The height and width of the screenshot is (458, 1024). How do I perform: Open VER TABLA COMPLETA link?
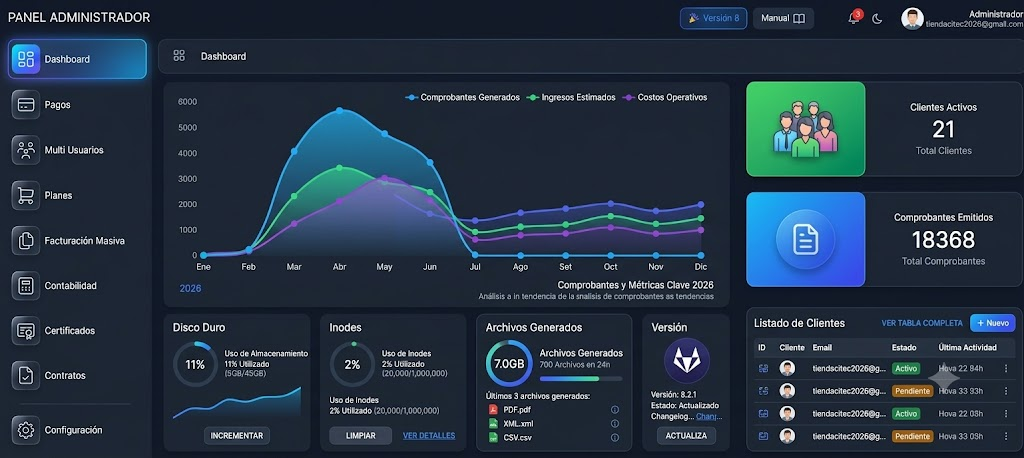pyautogui.click(x=921, y=323)
